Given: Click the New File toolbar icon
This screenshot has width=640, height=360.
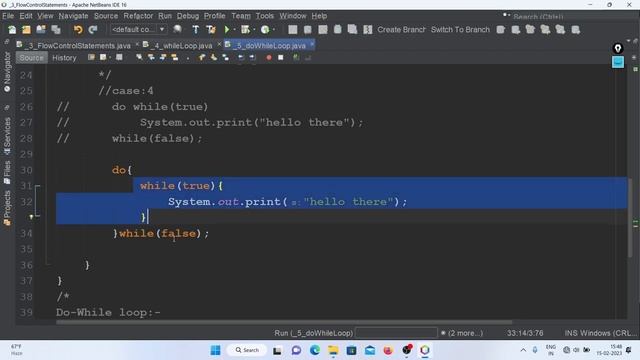Looking at the screenshot, I should coord(12,29).
